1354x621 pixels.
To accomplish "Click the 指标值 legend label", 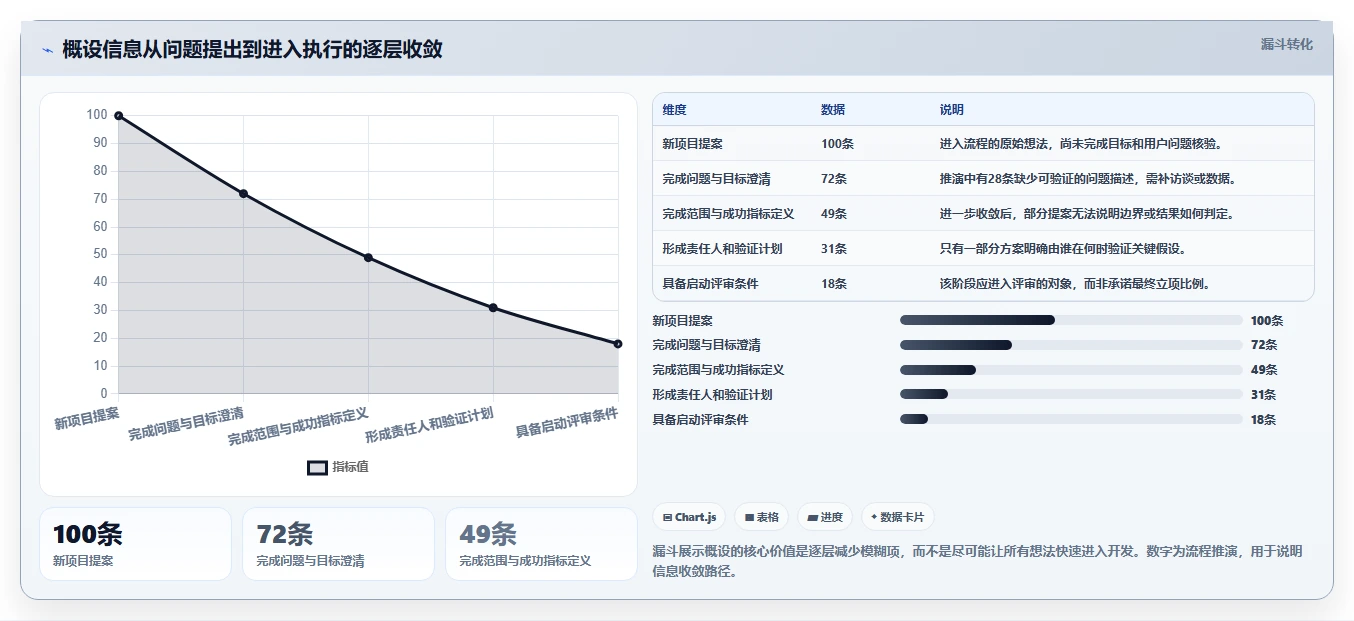I will coord(350,467).
